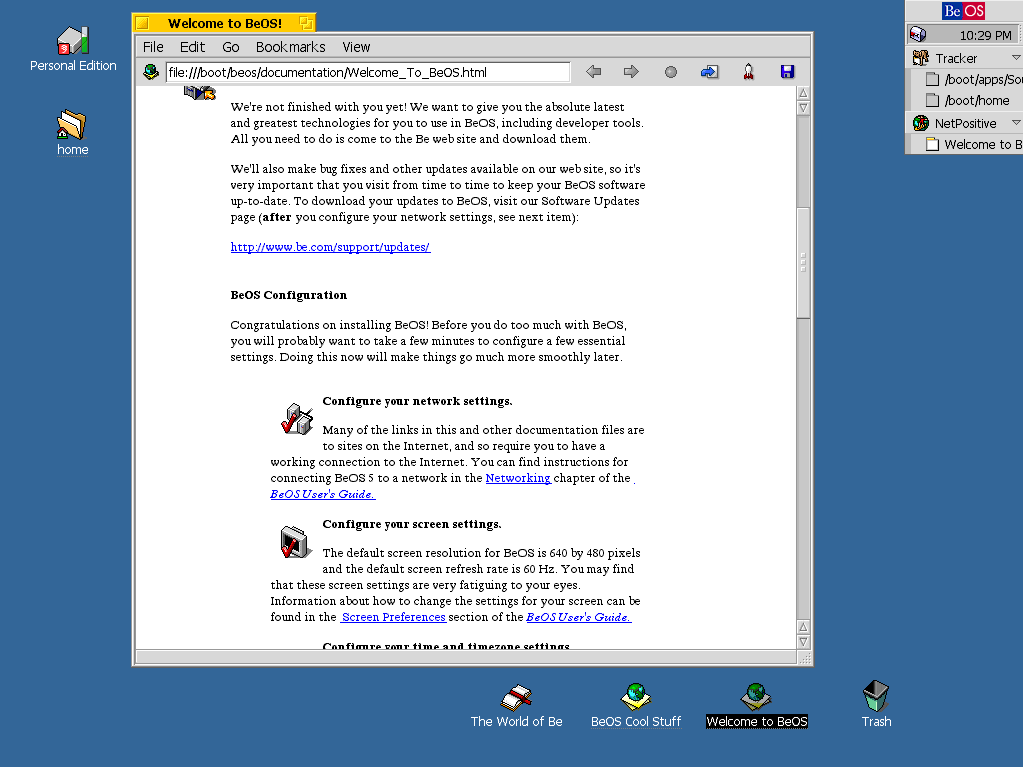Image resolution: width=1024 pixels, height=768 pixels.
Task: Select /boot/apps window entry in Deskbar
Action: pos(974,80)
